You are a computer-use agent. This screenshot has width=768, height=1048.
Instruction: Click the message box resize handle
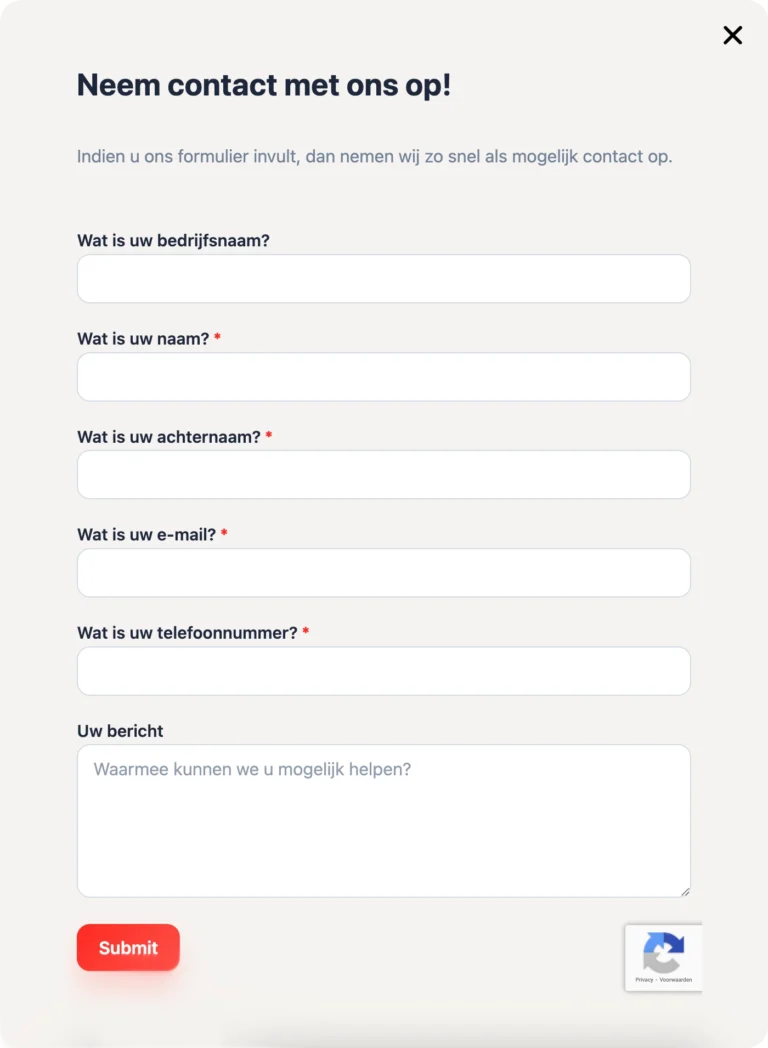pyautogui.click(x=685, y=891)
